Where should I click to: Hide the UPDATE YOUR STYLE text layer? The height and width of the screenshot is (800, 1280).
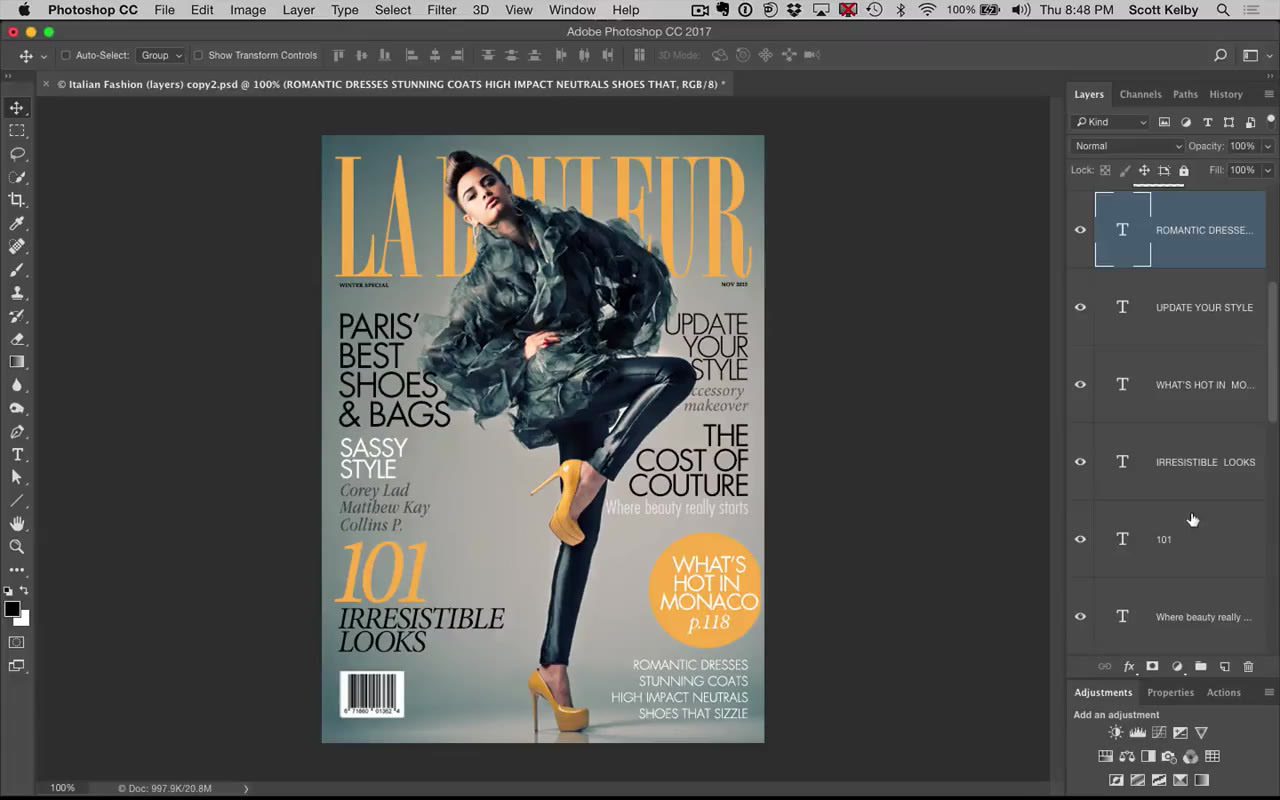1080,307
